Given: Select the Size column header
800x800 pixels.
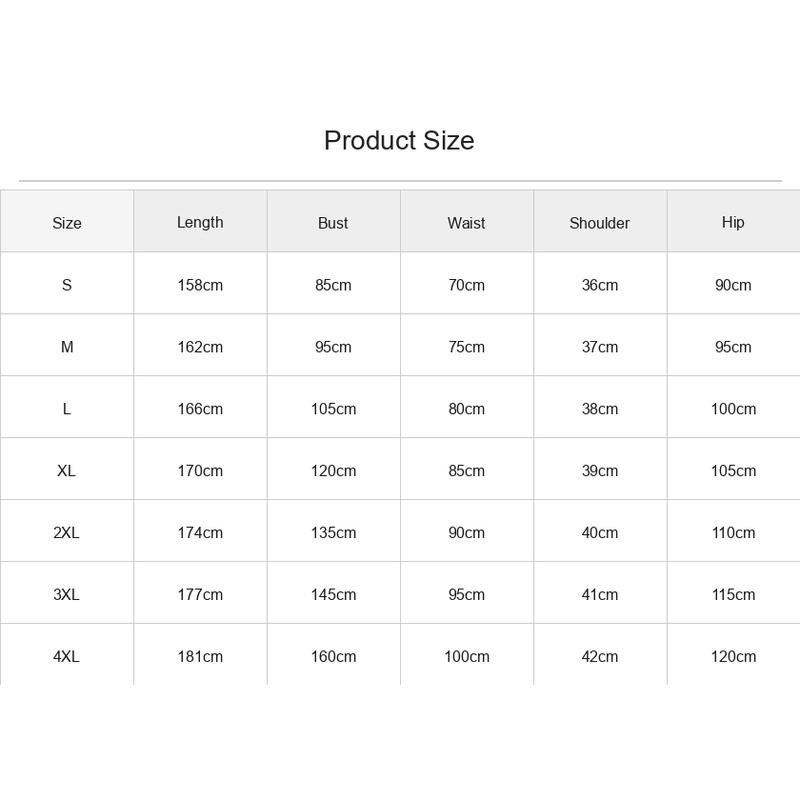Looking at the screenshot, I should 67,223.
